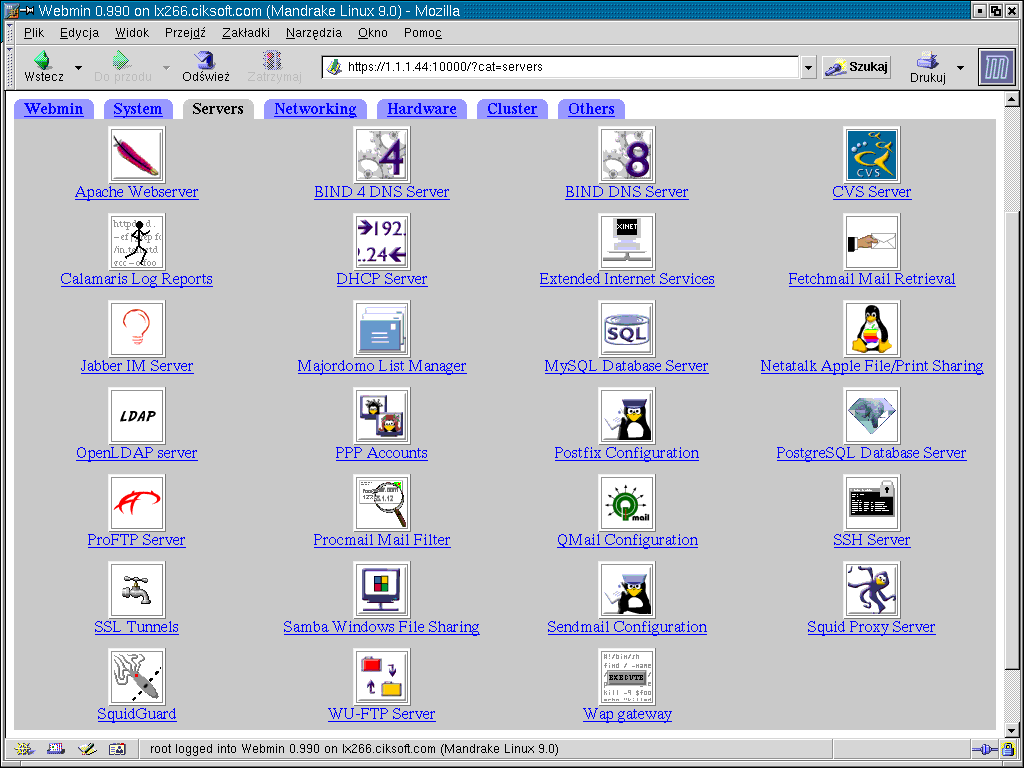Select the PPP Accounts icon
This screenshot has width=1024, height=768.
pos(381,415)
